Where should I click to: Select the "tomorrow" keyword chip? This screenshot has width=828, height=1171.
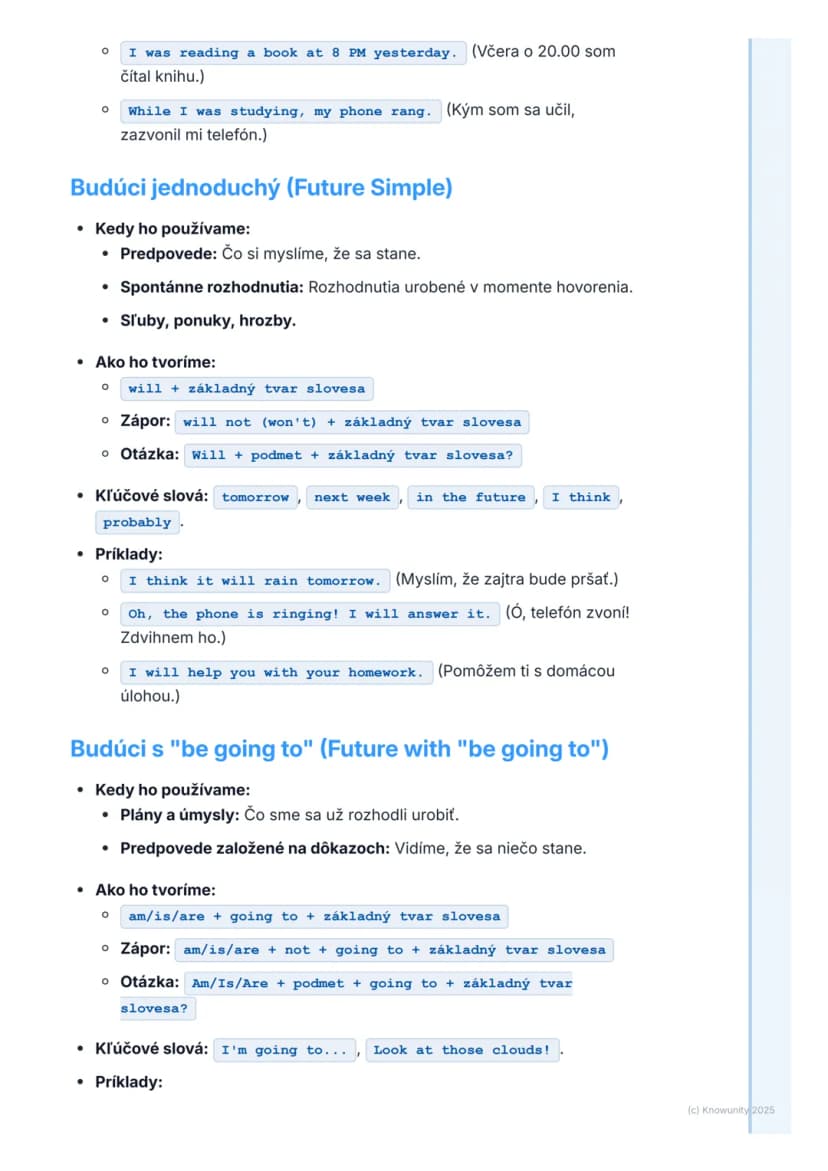pyautogui.click(x=255, y=497)
